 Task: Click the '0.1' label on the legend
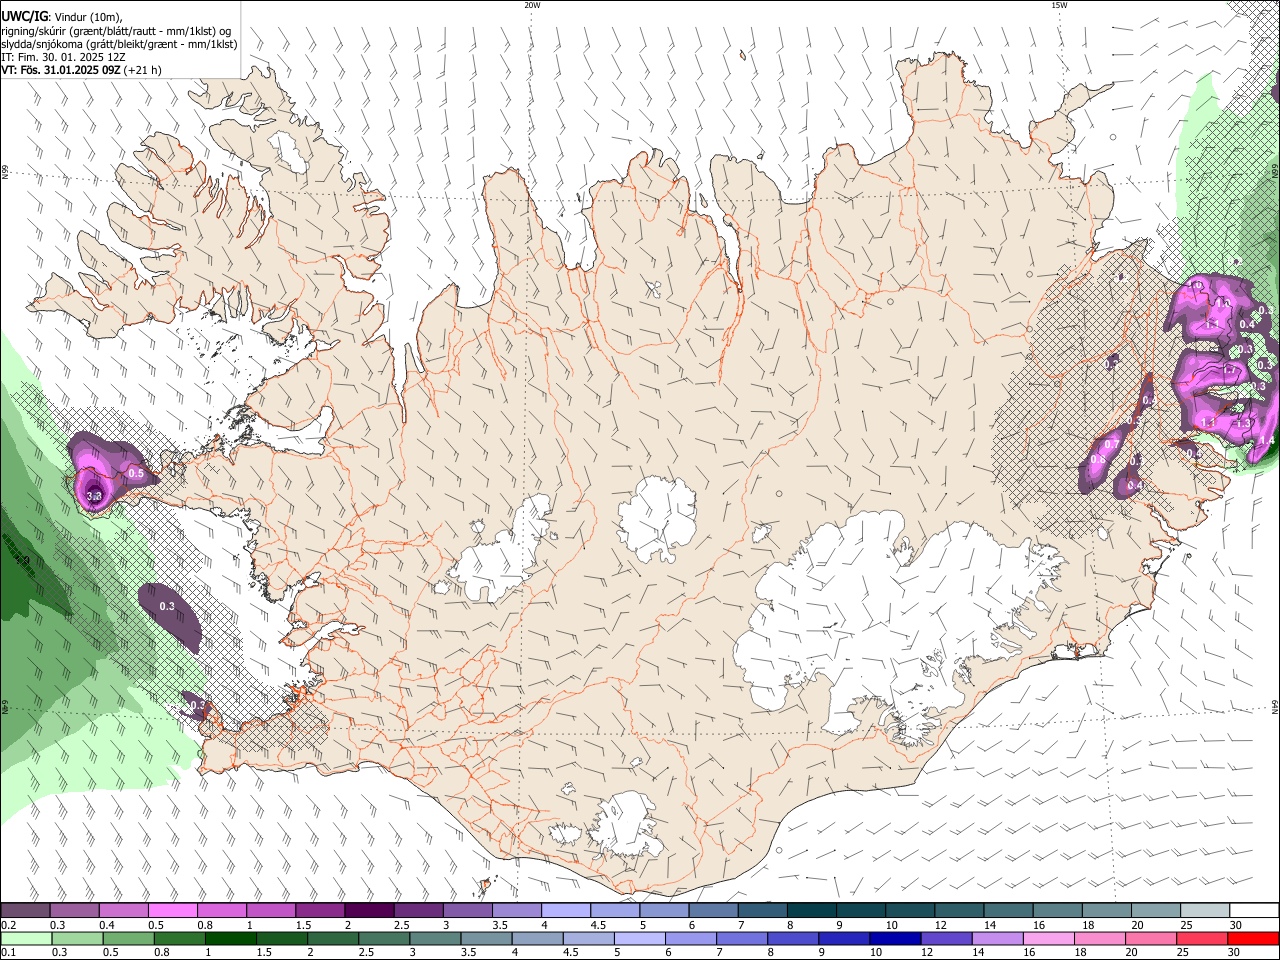(9, 952)
